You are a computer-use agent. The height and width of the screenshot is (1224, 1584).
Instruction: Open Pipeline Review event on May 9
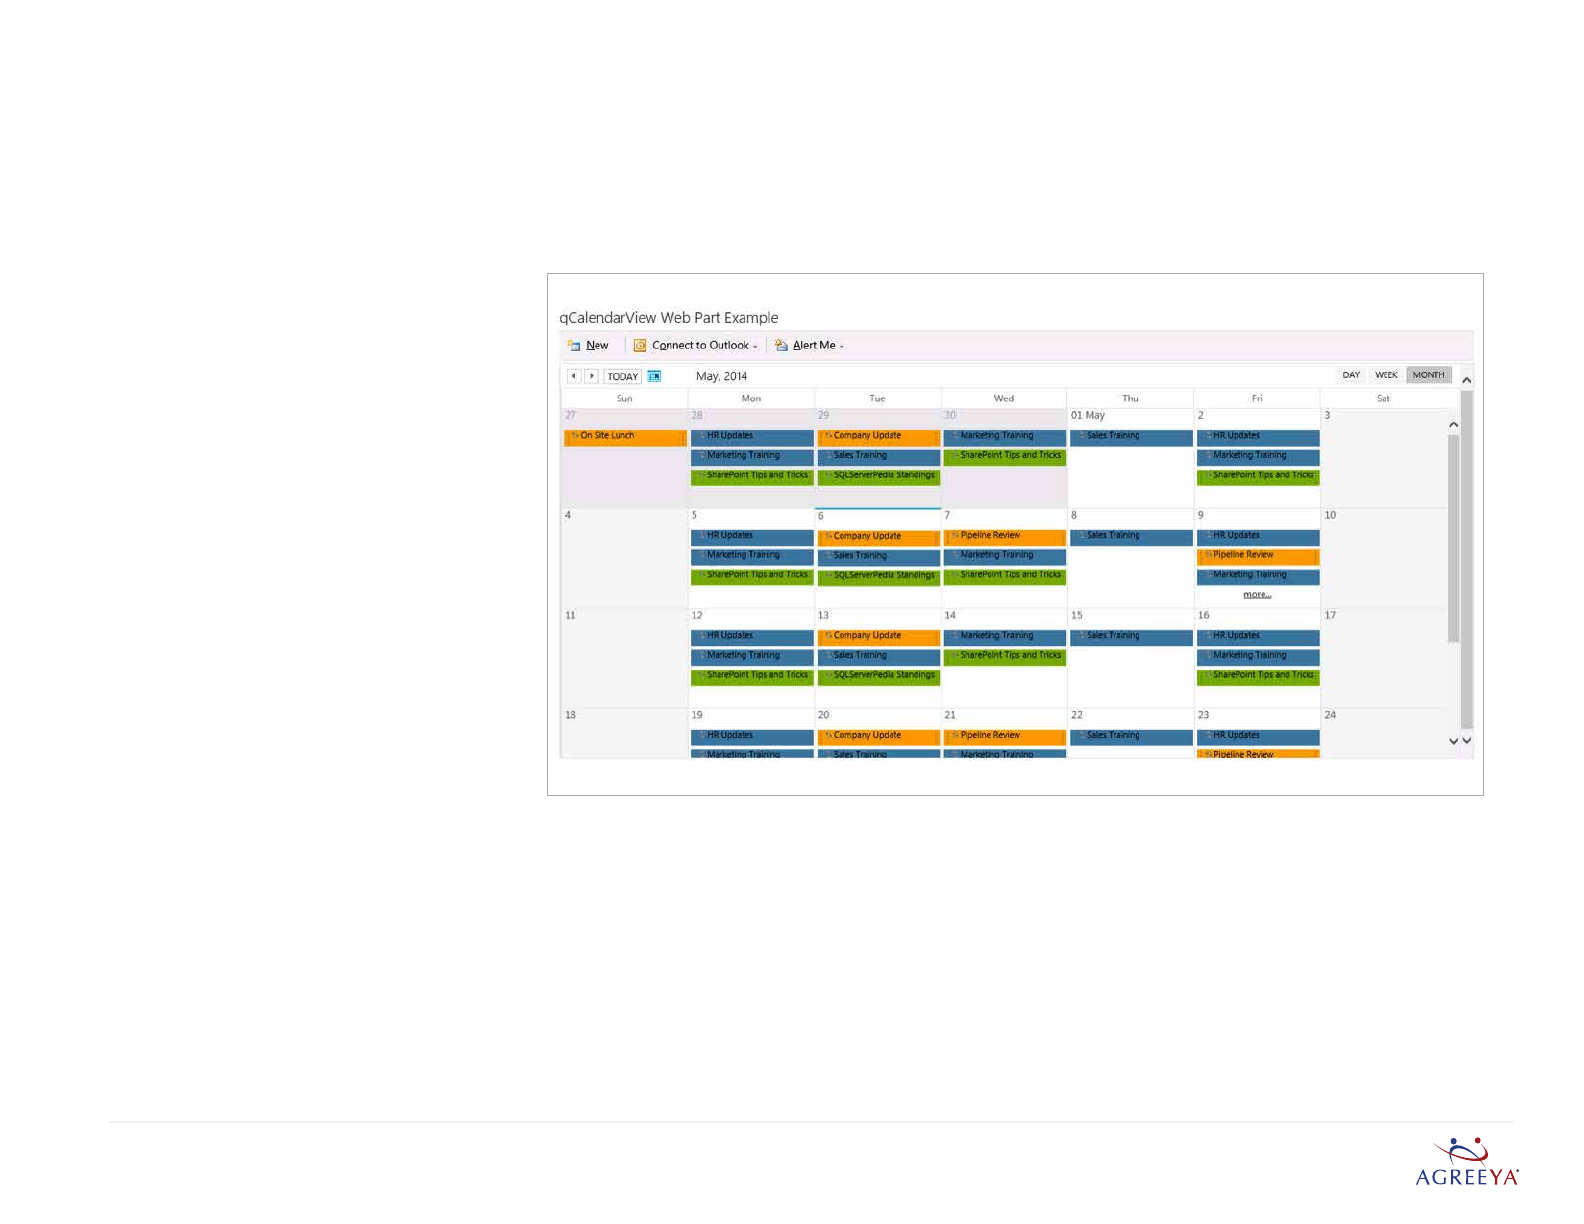(x=1258, y=557)
